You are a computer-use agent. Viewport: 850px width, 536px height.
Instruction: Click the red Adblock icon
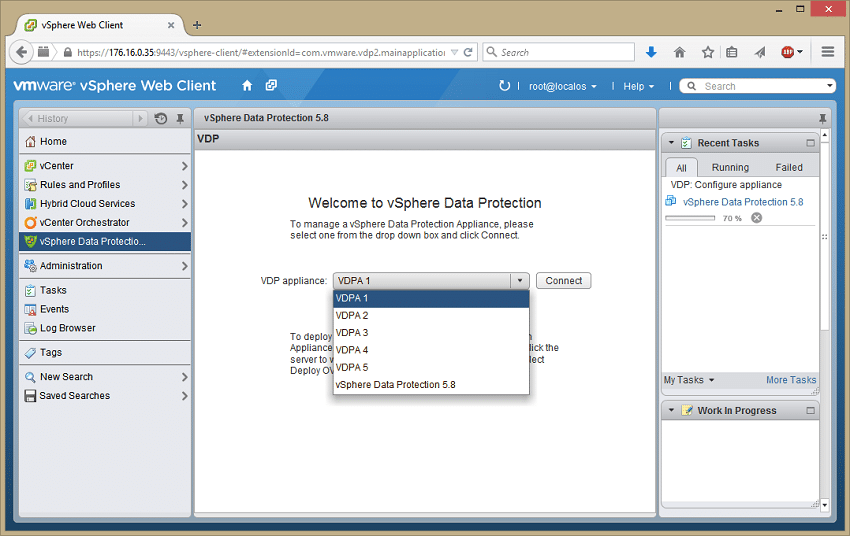(x=788, y=52)
